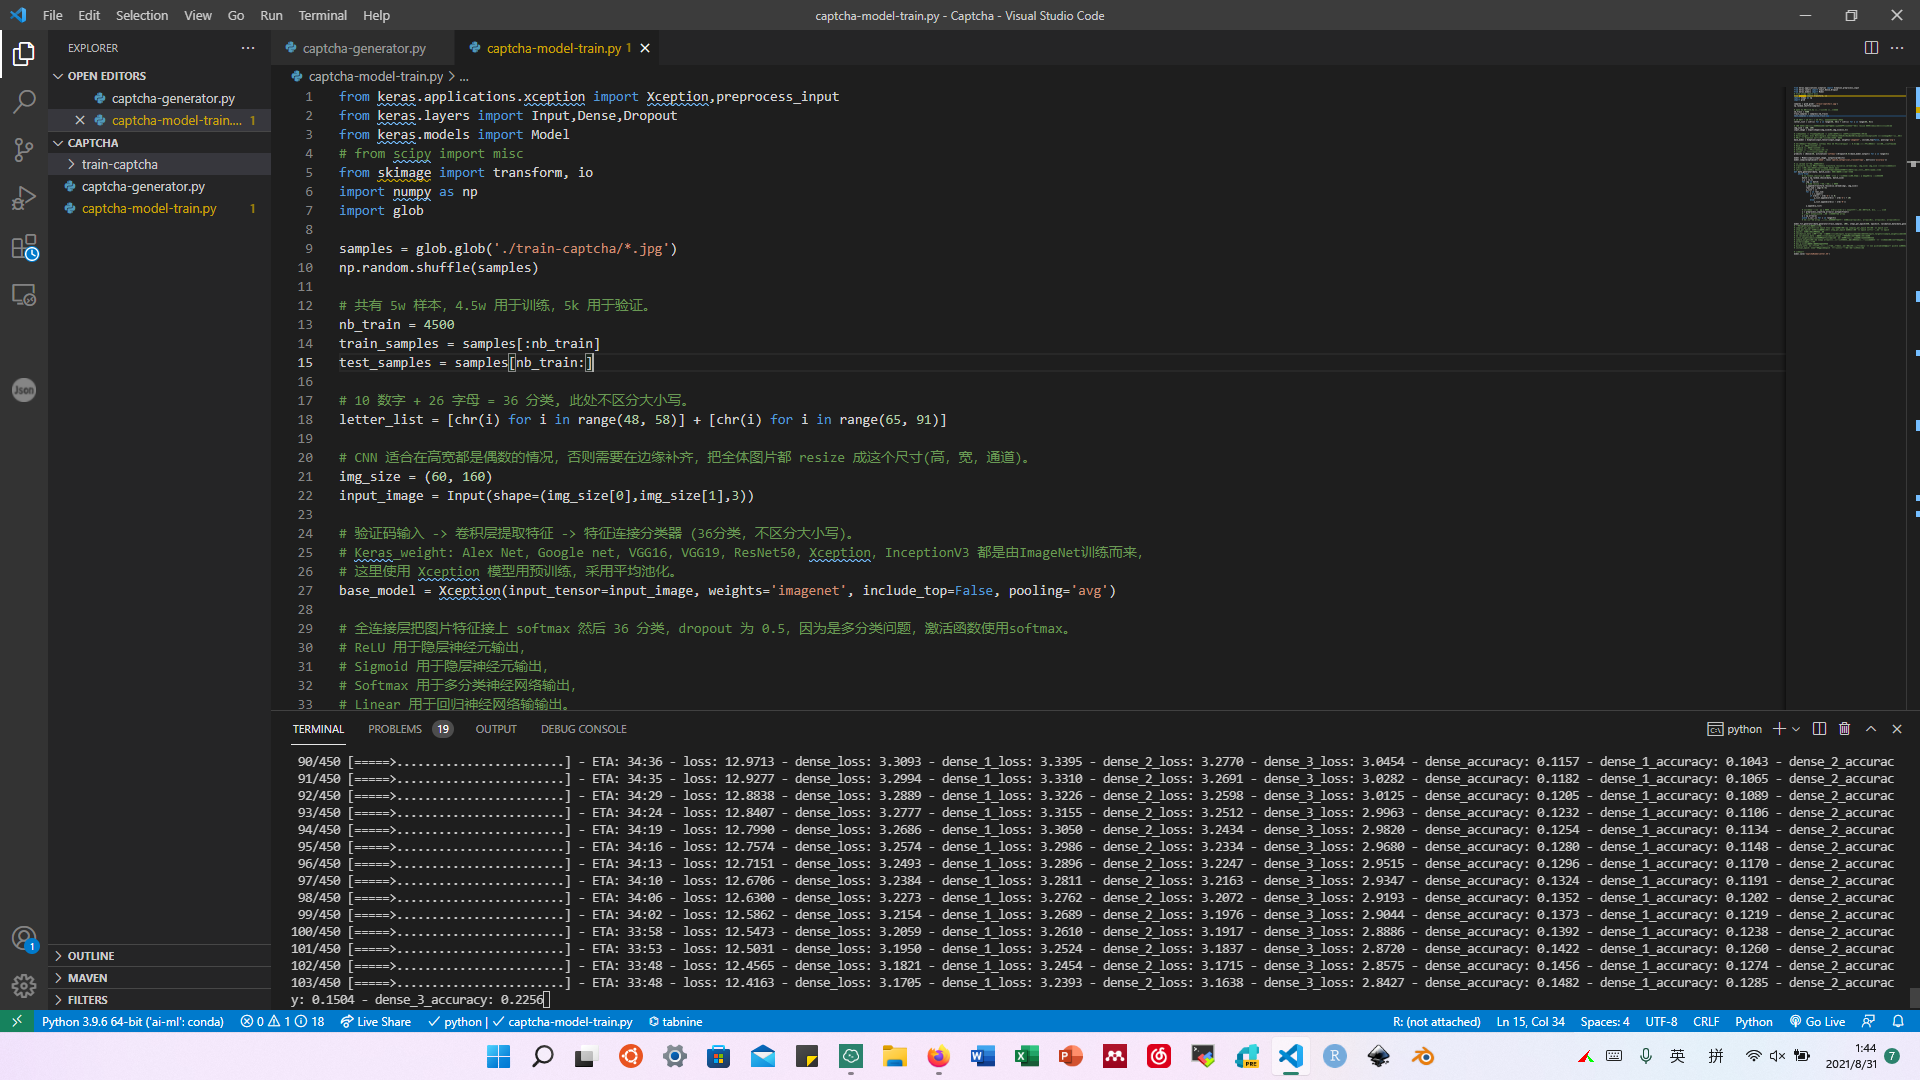Open the Help menu
This screenshot has width=1920, height=1080.
[x=376, y=15]
